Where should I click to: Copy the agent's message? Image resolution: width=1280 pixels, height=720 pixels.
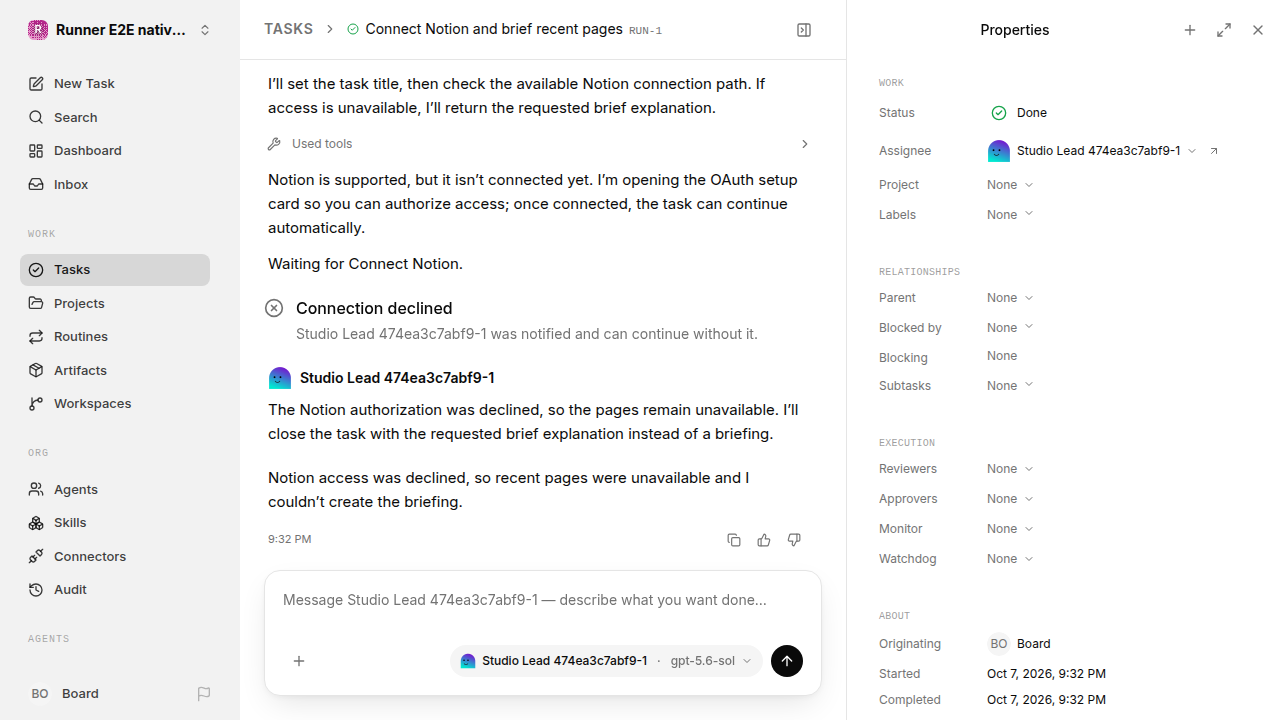(x=734, y=540)
